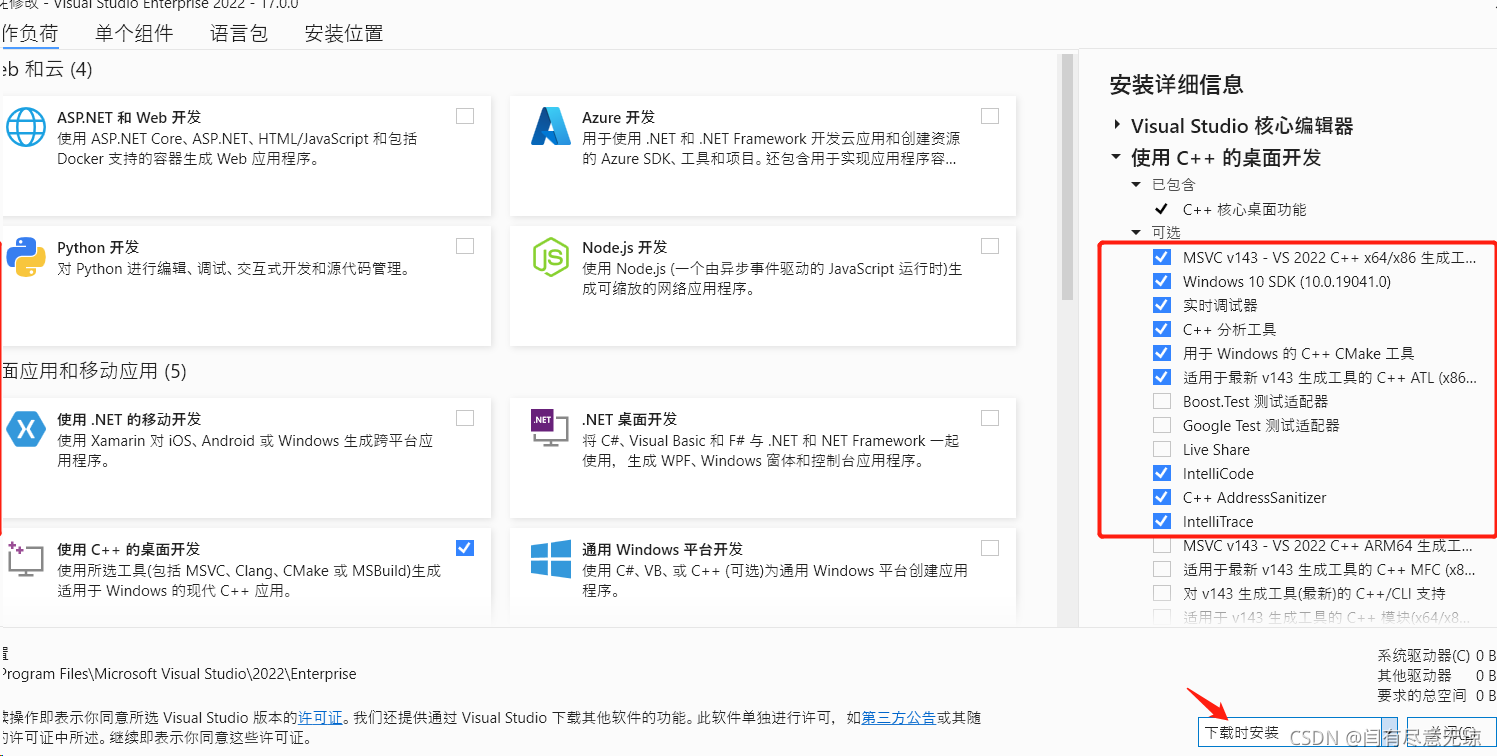Enable the 通用 Windows 平台开发 workload checkbox
The height and width of the screenshot is (756, 1497).
990,548
